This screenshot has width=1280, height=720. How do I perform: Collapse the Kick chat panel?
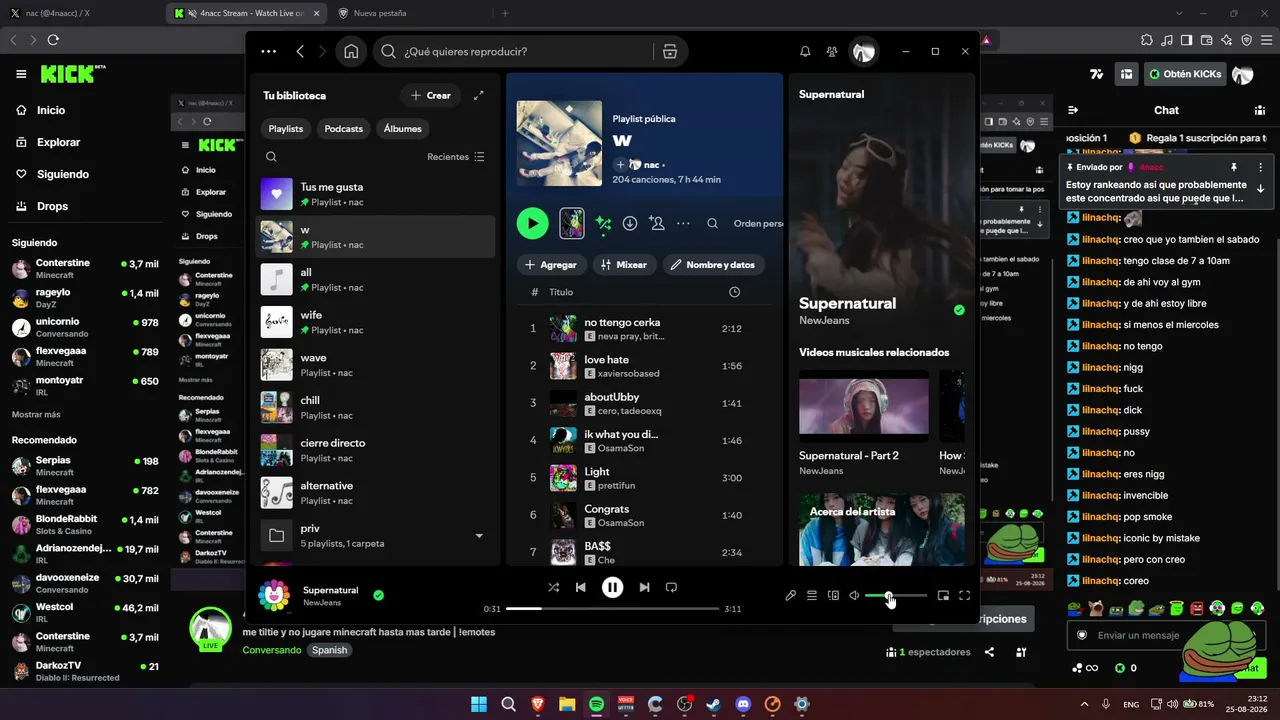[x=1073, y=110]
